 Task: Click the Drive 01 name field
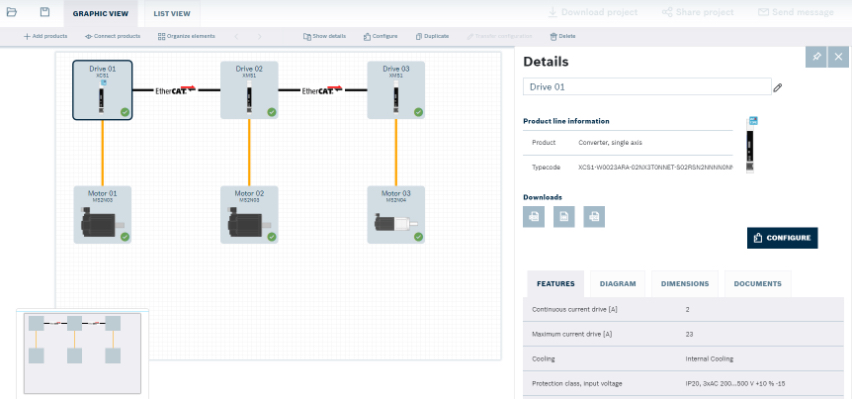pos(647,87)
